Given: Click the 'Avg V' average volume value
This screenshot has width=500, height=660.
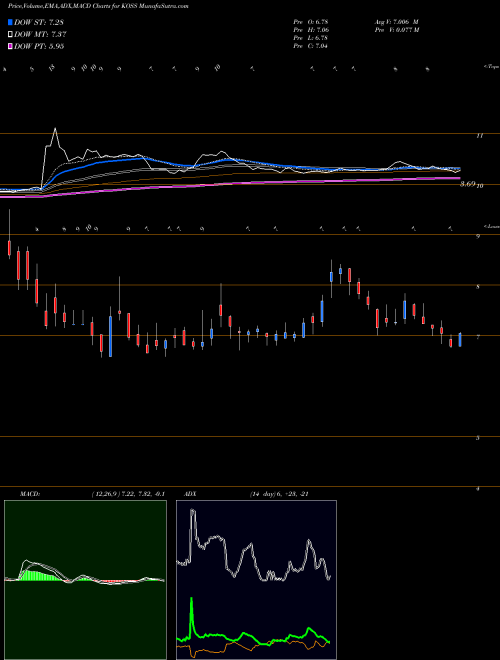Looking at the screenshot, I should tap(396, 21).
